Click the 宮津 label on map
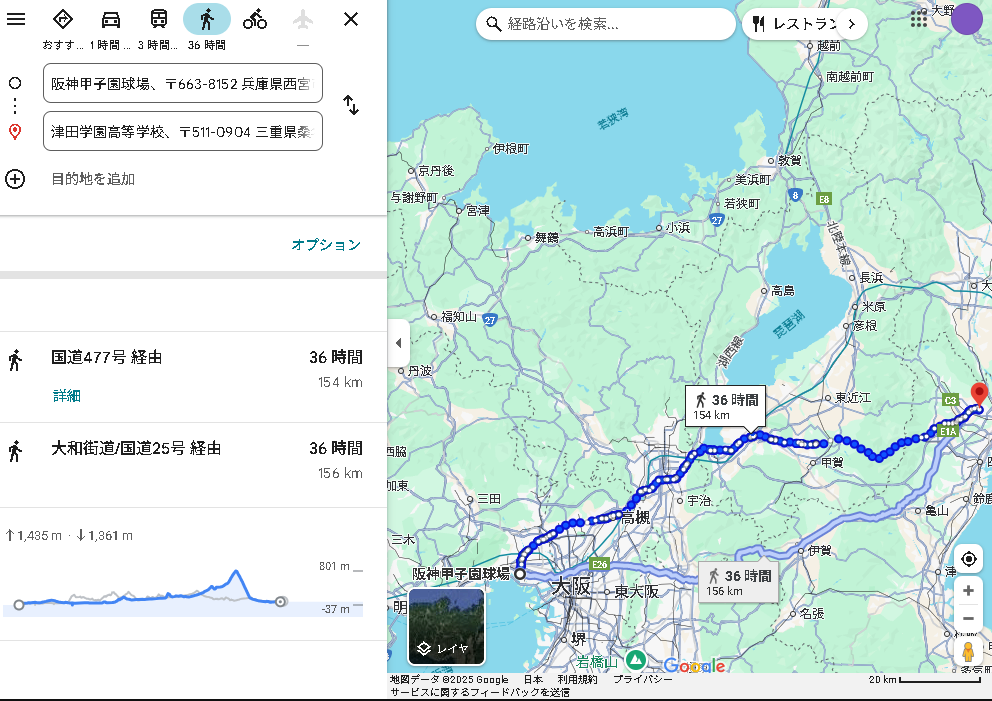The height and width of the screenshot is (701, 992). (x=478, y=211)
